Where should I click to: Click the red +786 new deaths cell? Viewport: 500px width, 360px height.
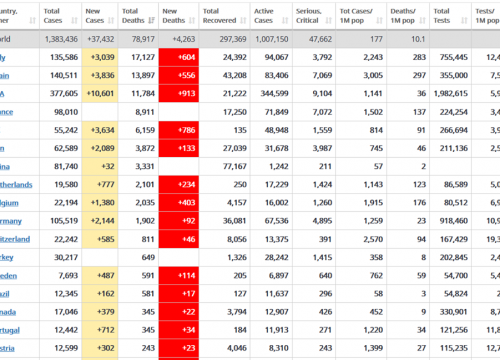[179, 130]
